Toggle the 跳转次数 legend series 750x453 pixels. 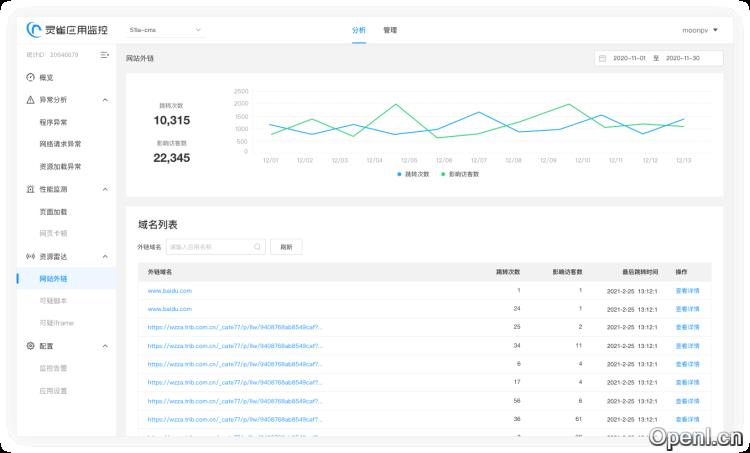[413, 174]
